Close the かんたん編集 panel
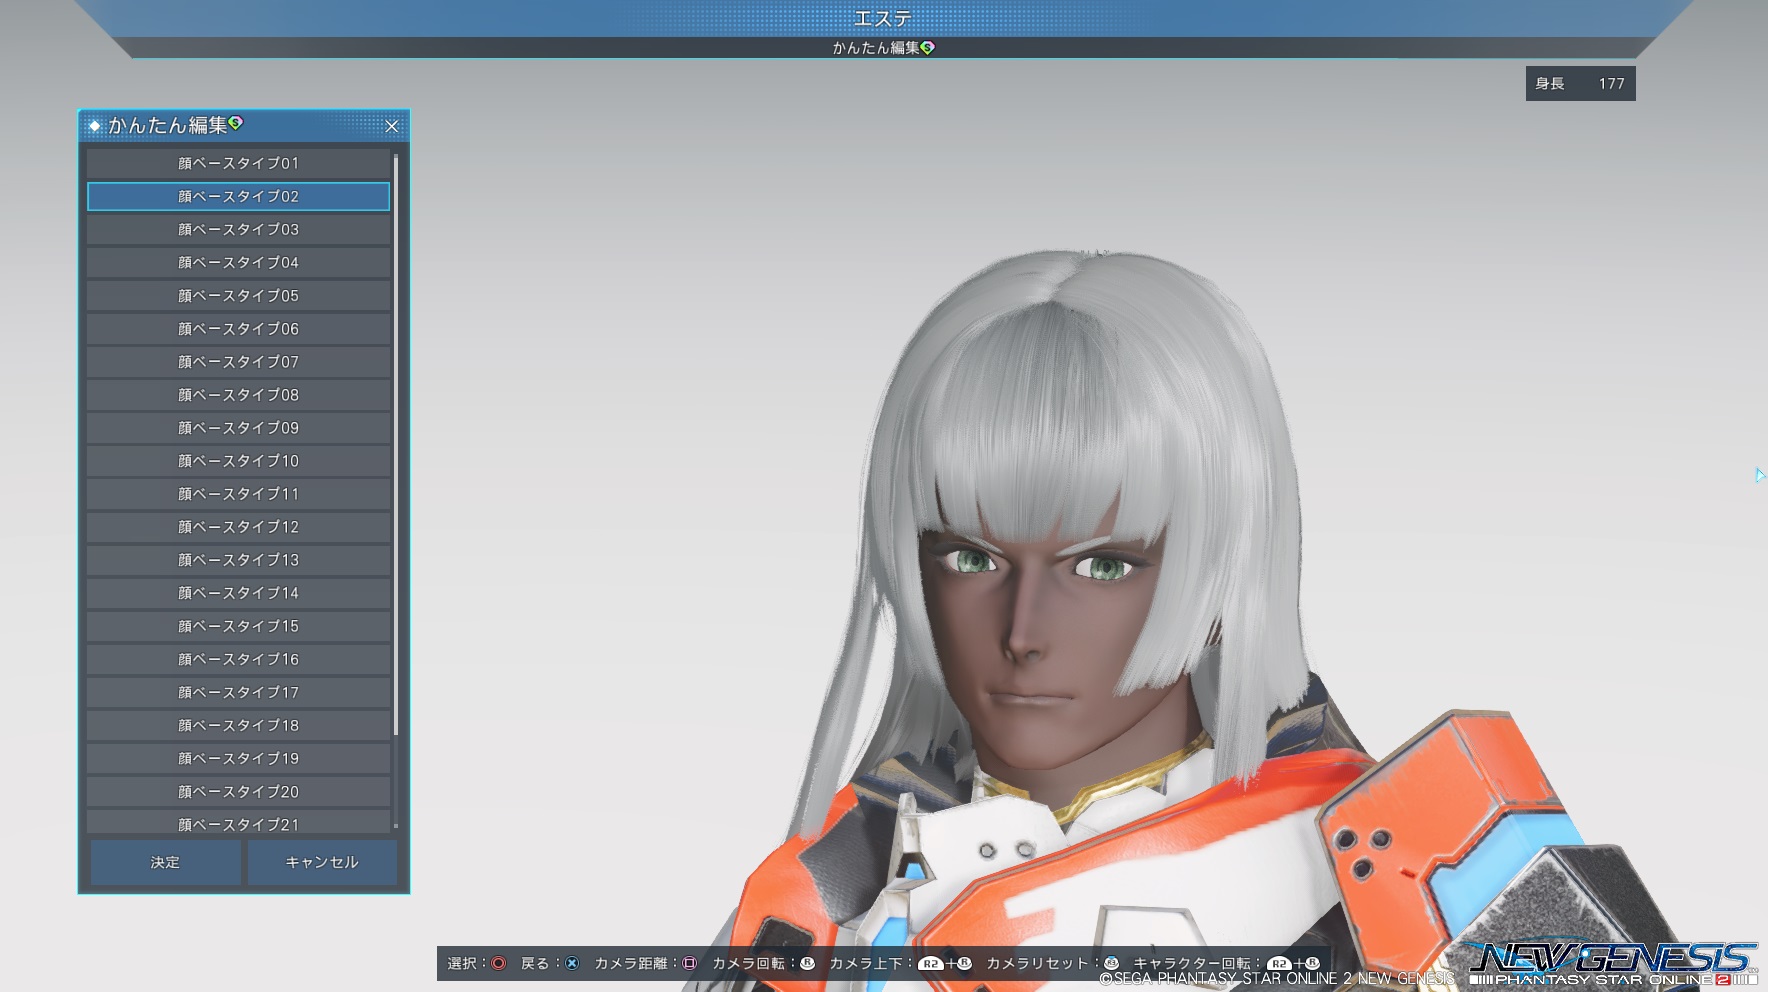This screenshot has height=992, width=1768. point(392,126)
